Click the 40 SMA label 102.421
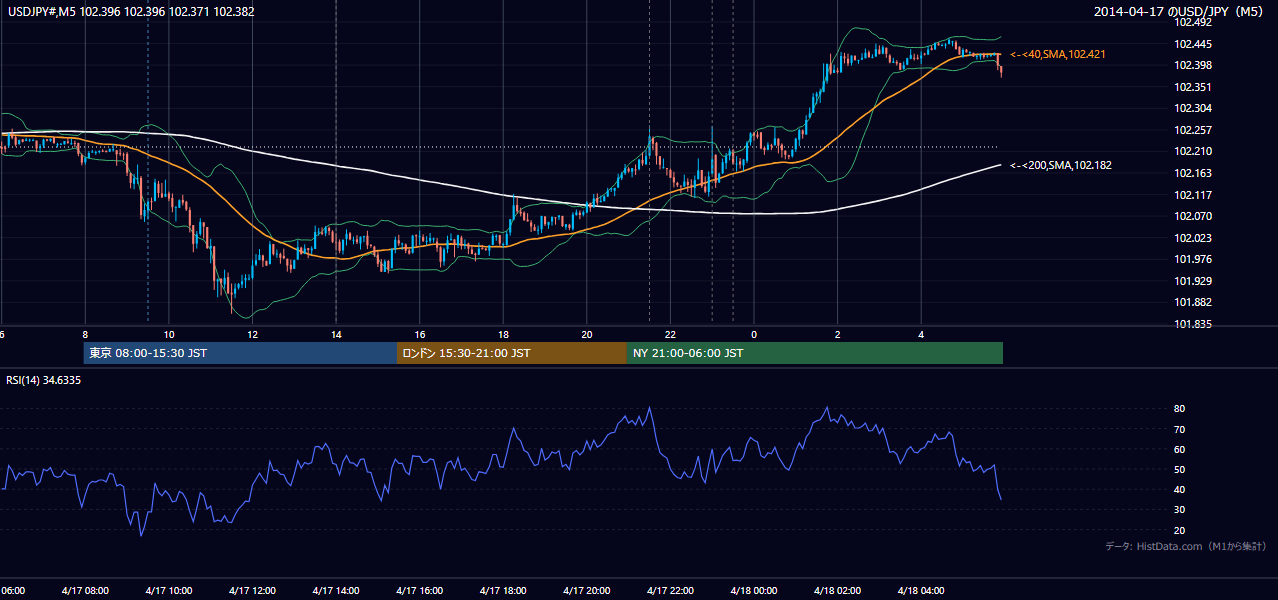This screenshot has height=600, width=1278. 1058,54
